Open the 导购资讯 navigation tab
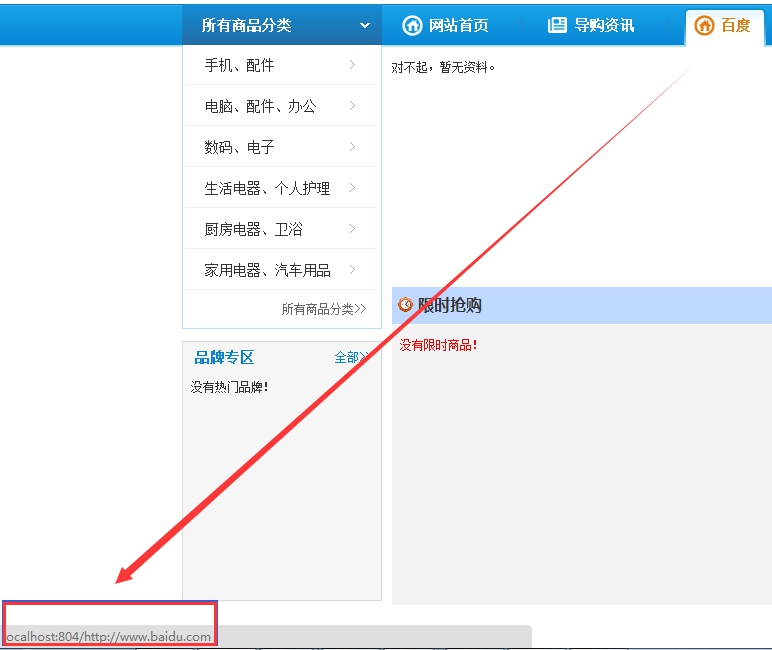The image size is (772, 650). (604, 25)
